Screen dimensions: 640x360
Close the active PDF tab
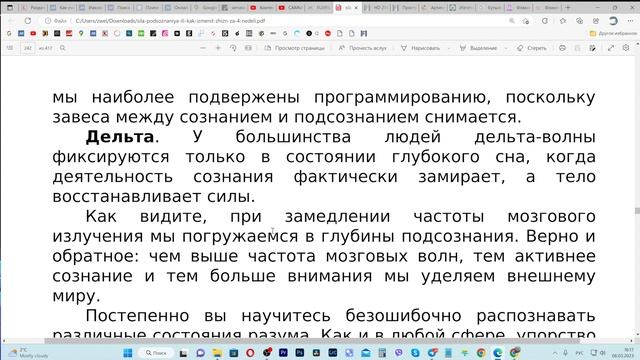coord(356,8)
